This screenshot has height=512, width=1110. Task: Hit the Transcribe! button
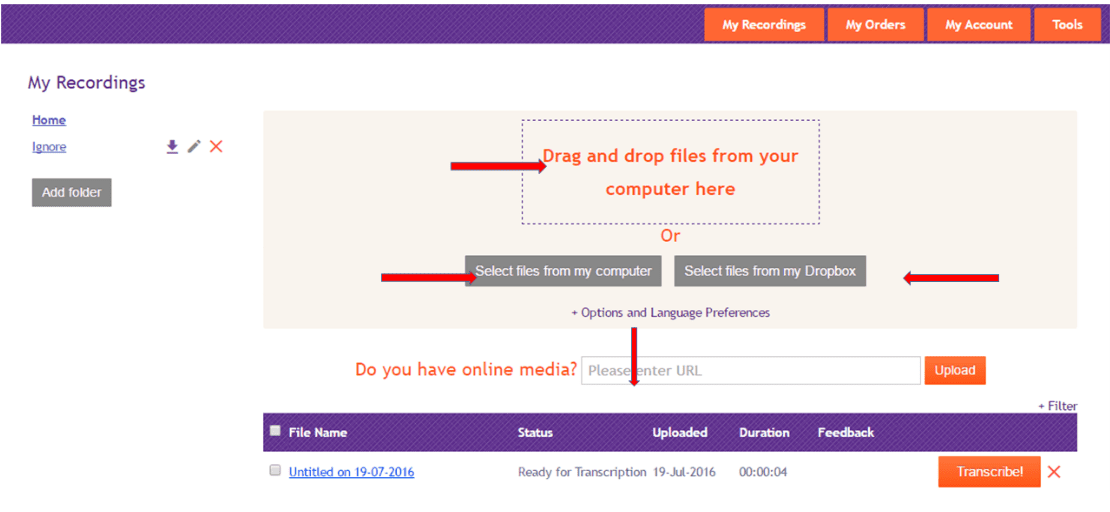point(989,472)
